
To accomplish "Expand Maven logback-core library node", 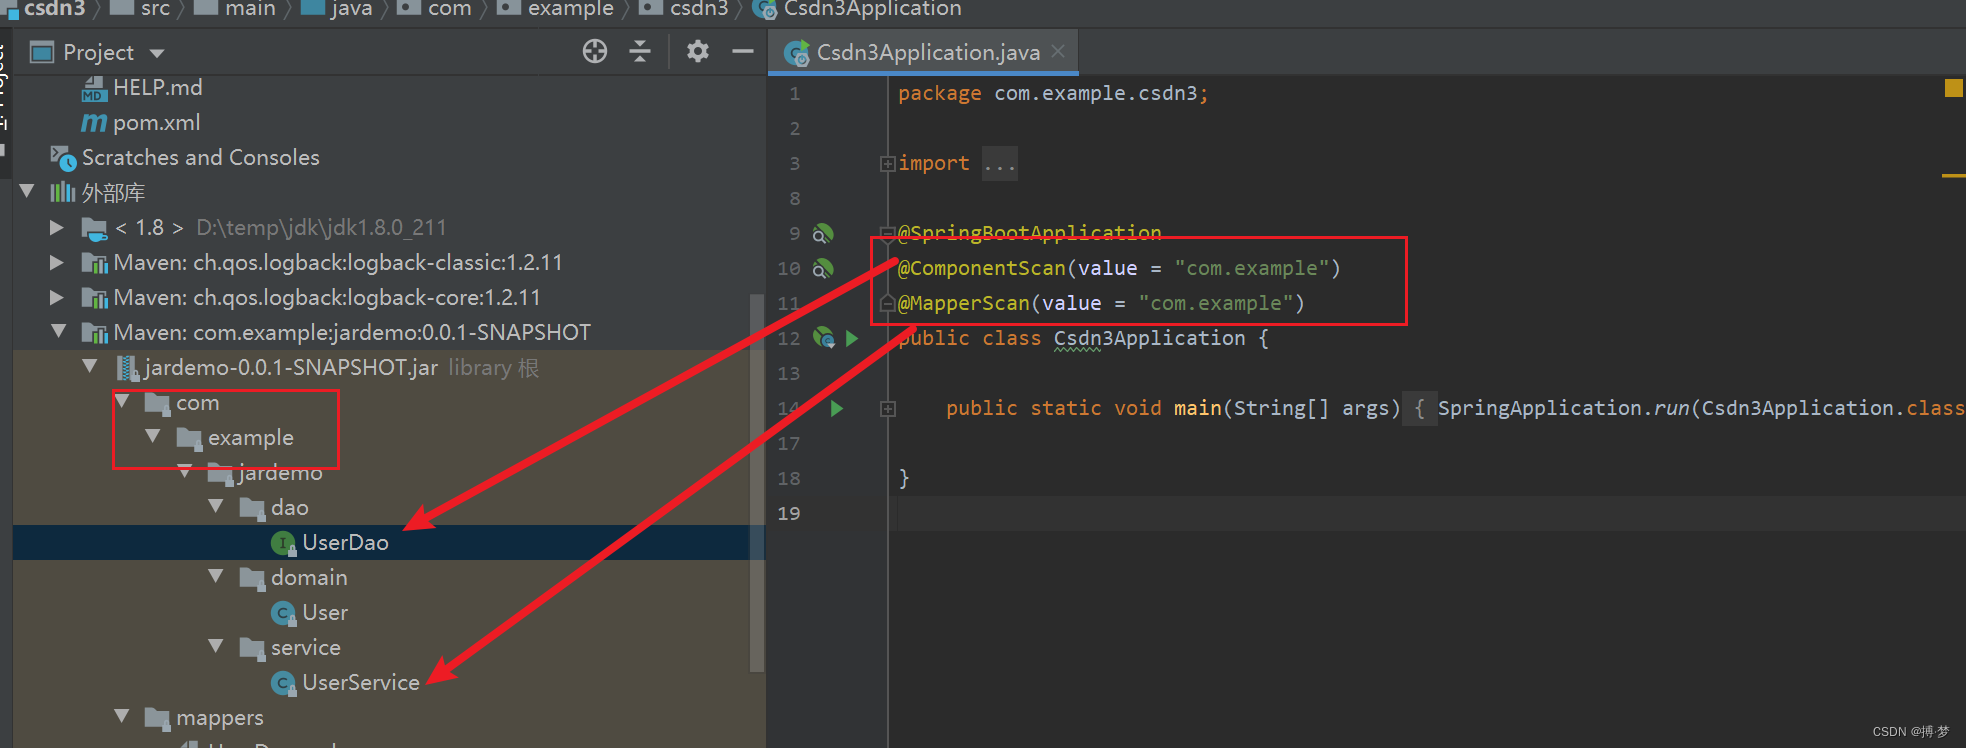I will click(57, 298).
